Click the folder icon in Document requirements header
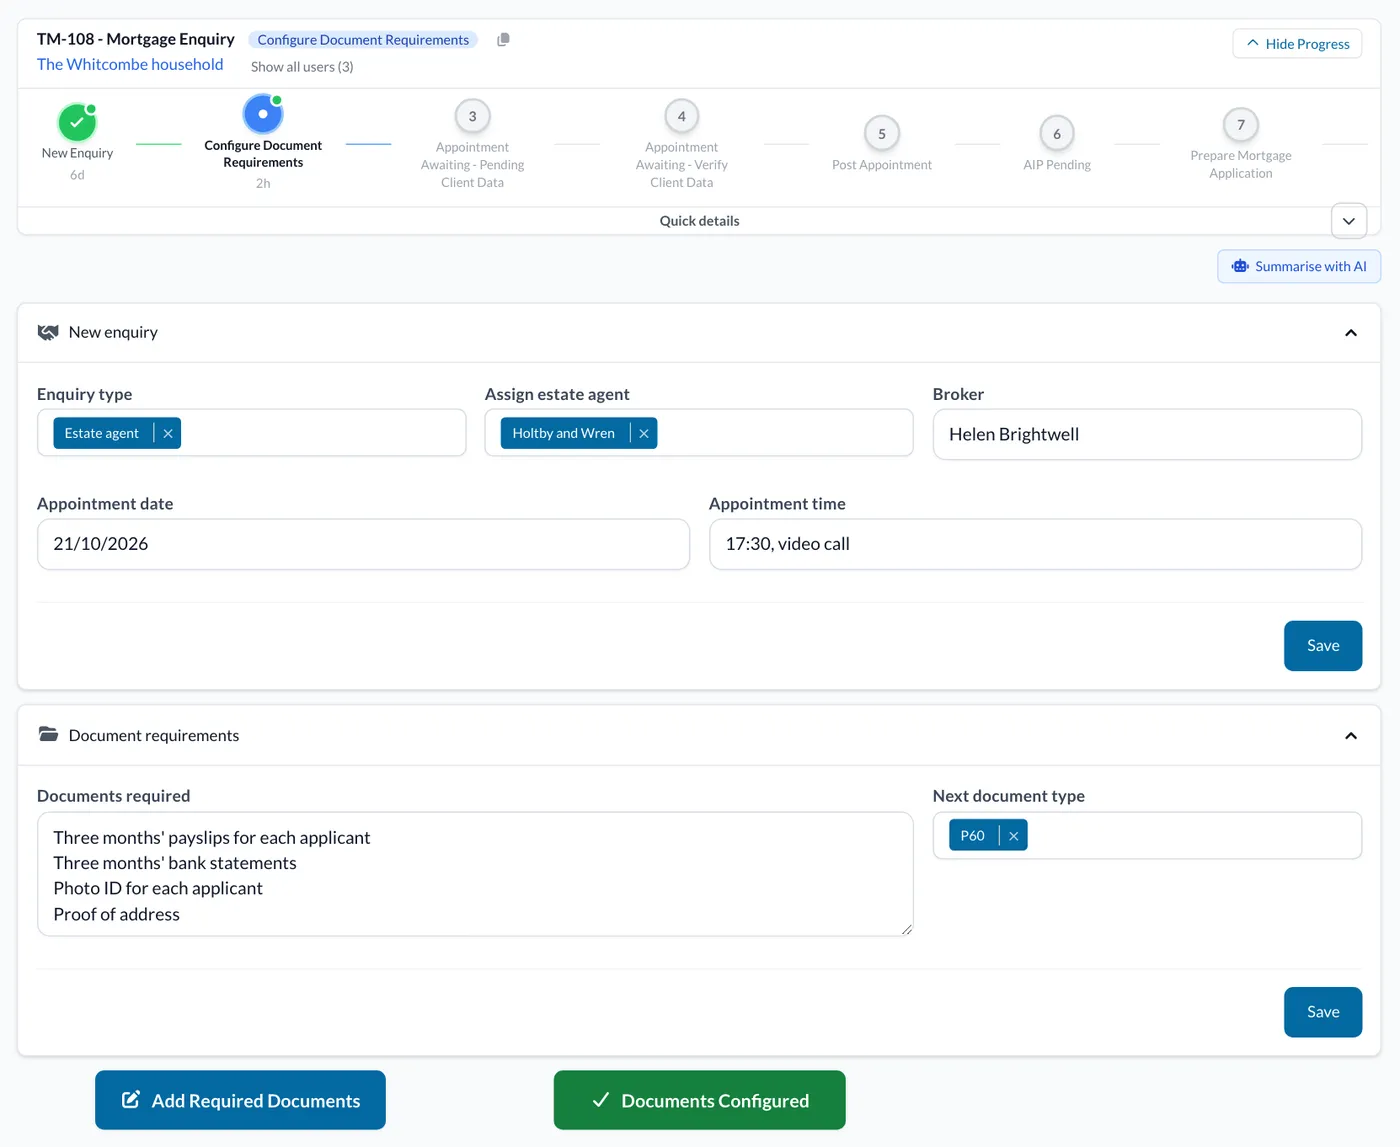The height and width of the screenshot is (1147, 1400). pos(48,735)
